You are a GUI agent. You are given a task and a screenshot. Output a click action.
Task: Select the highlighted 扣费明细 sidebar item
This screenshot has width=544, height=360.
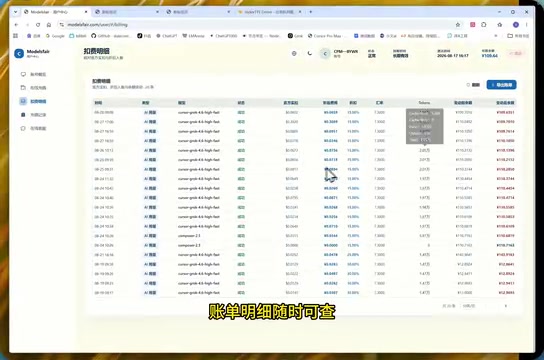point(34,101)
